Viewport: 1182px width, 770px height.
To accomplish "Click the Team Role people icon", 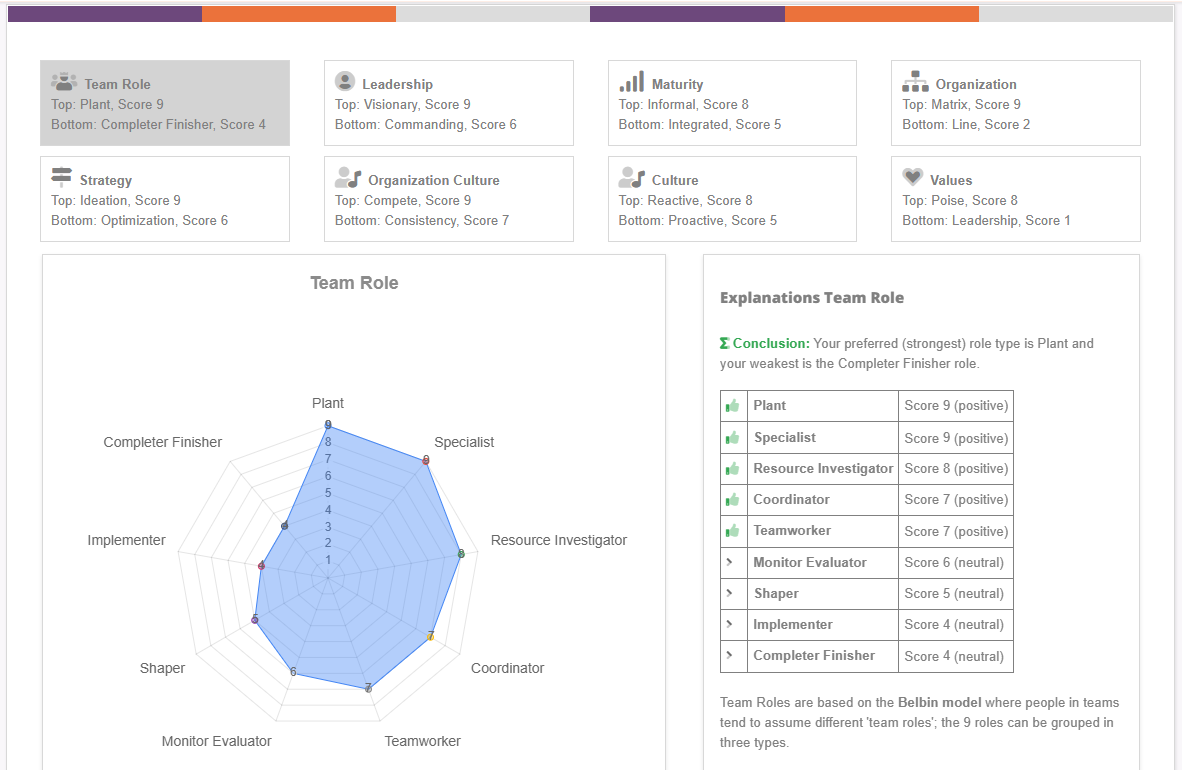I will 64,82.
